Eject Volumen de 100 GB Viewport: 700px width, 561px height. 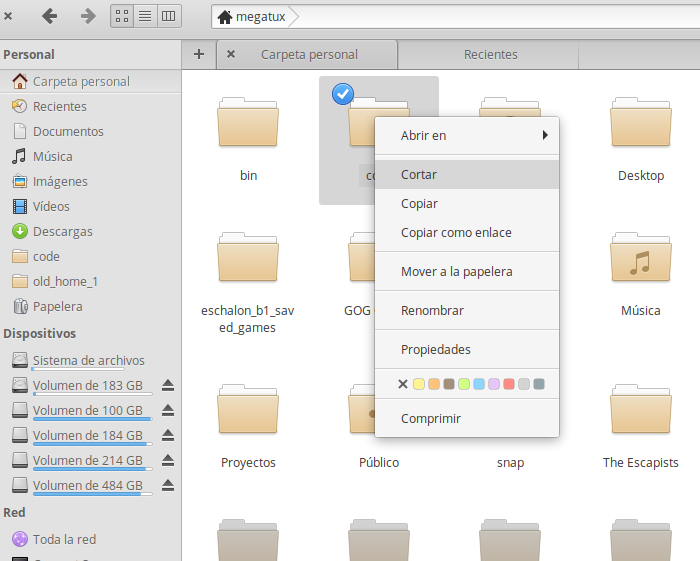[x=168, y=410]
